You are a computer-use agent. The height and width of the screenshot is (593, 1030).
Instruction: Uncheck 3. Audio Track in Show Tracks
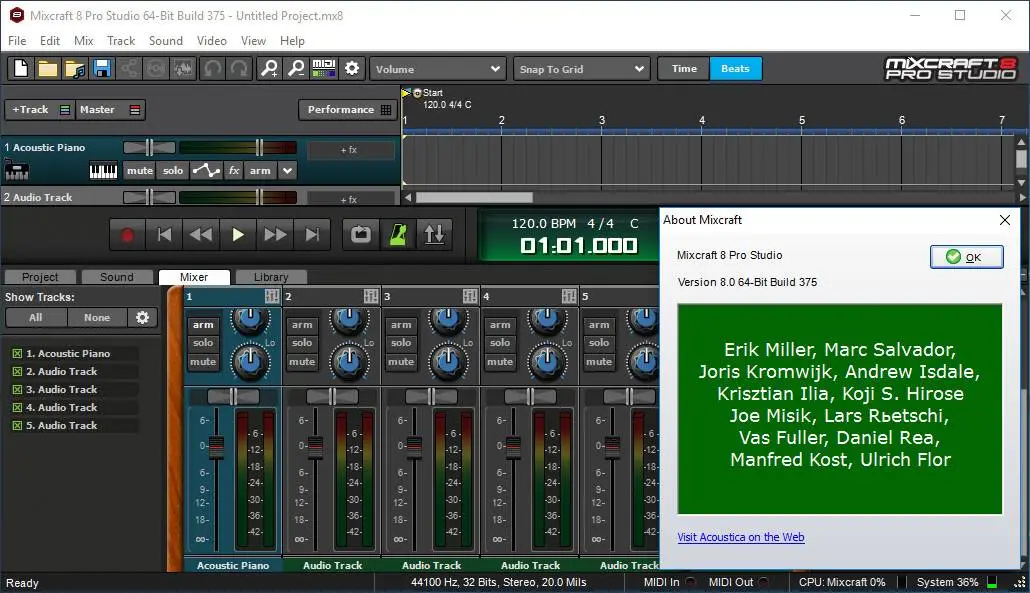17,389
